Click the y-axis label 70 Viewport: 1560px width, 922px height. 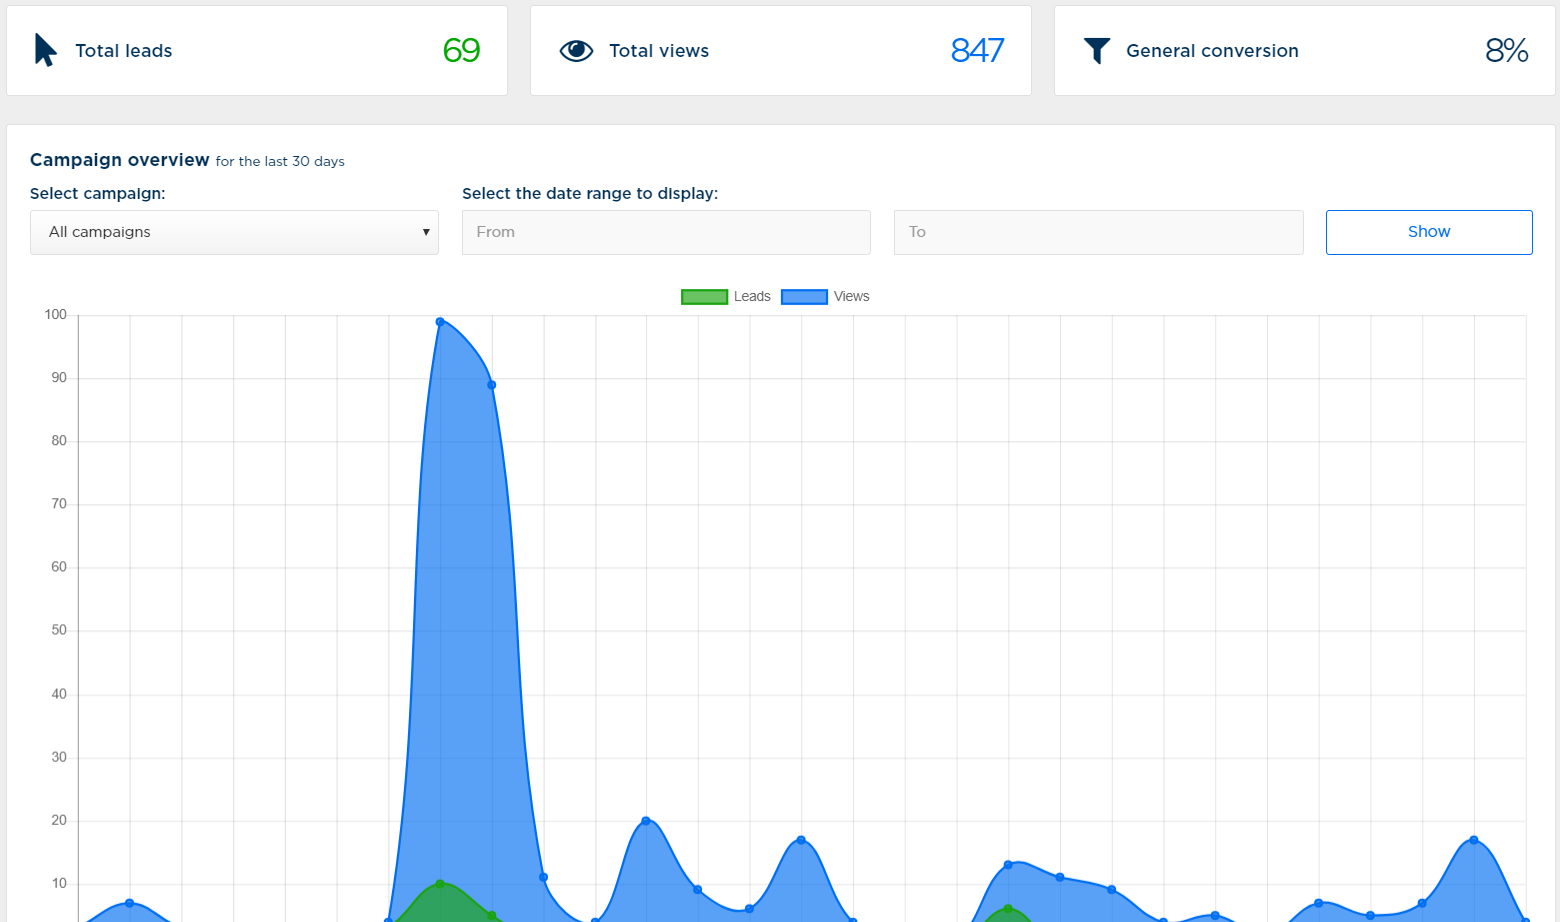[x=60, y=504]
